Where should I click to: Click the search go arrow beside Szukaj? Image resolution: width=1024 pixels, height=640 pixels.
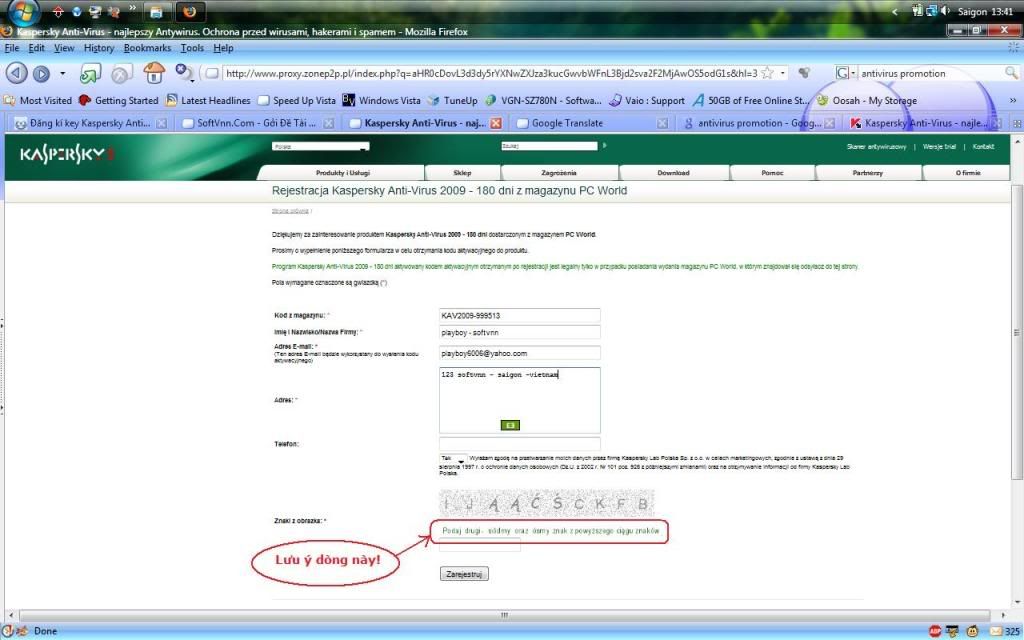coord(605,146)
